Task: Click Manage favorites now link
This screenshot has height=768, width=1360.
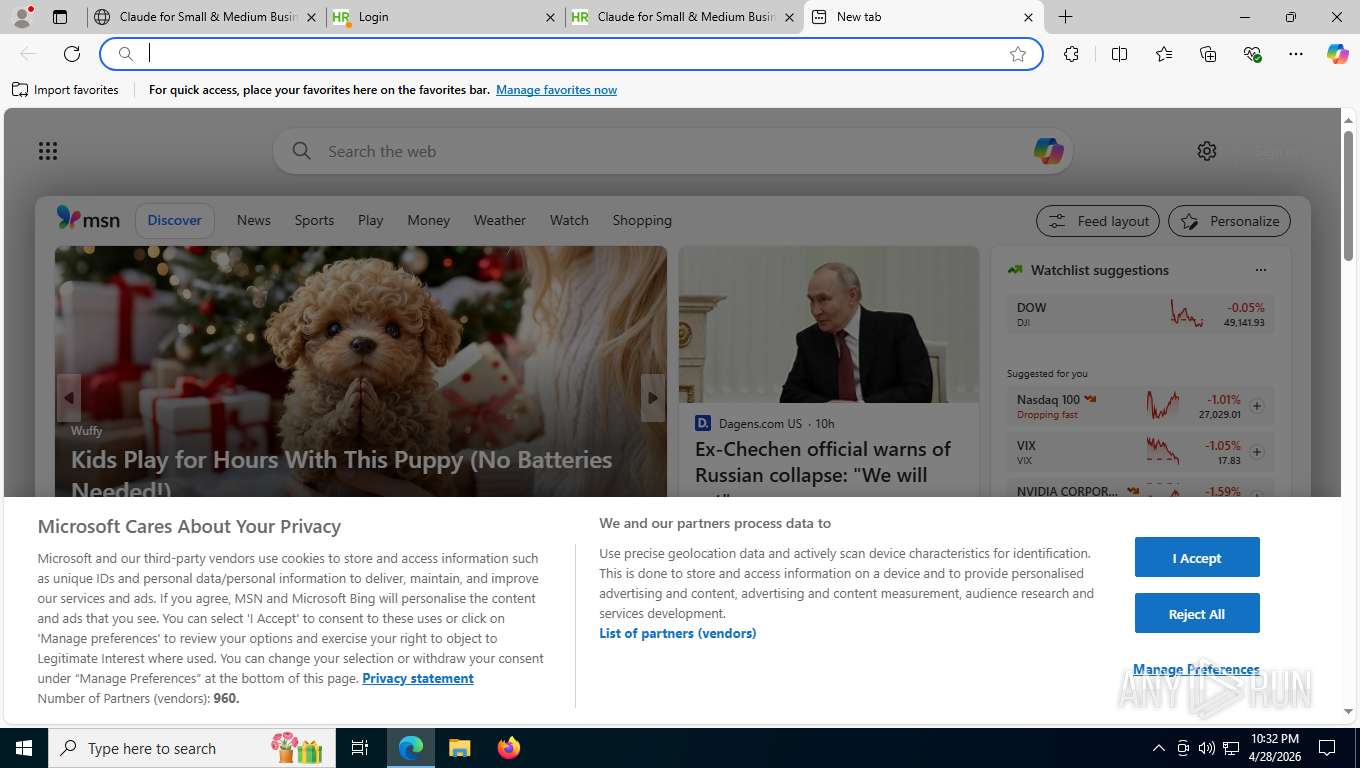Action: [x=557, y=90]
